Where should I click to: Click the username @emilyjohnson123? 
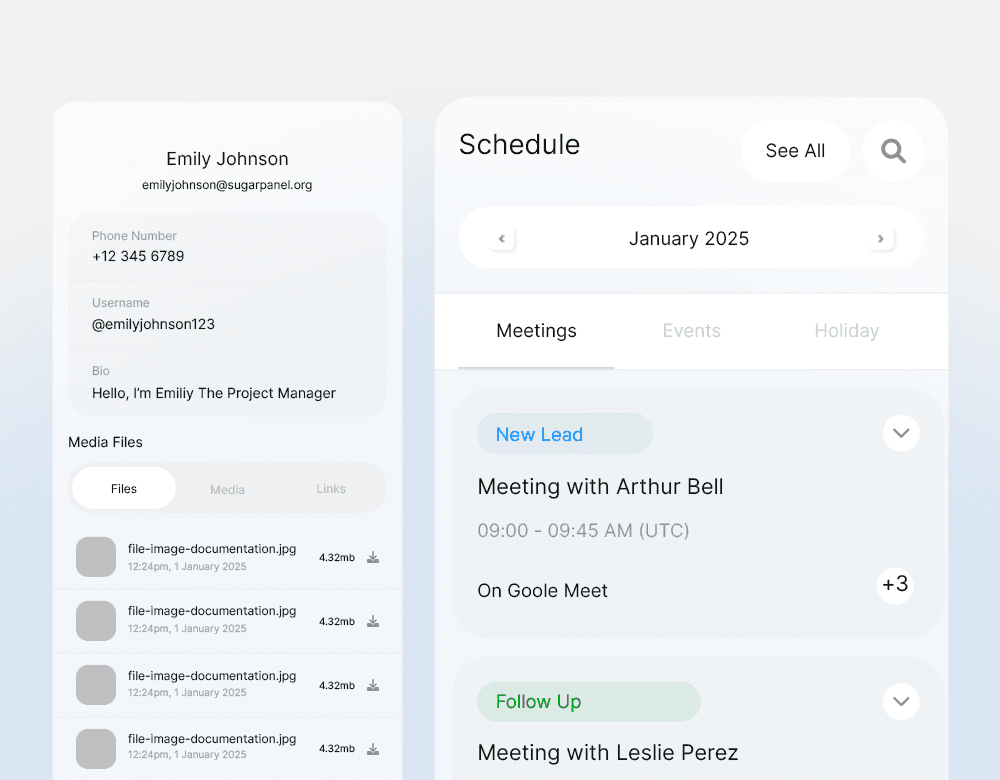(153, 324)
